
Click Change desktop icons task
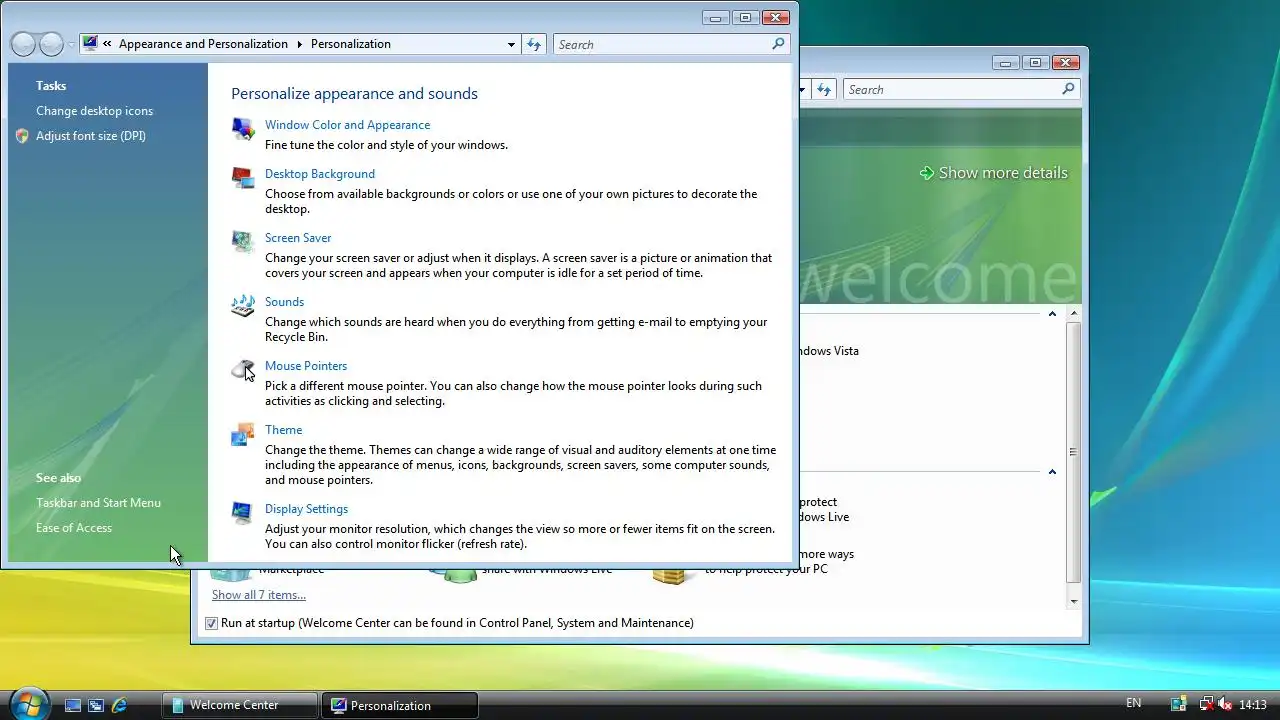[x=94, y=111]
